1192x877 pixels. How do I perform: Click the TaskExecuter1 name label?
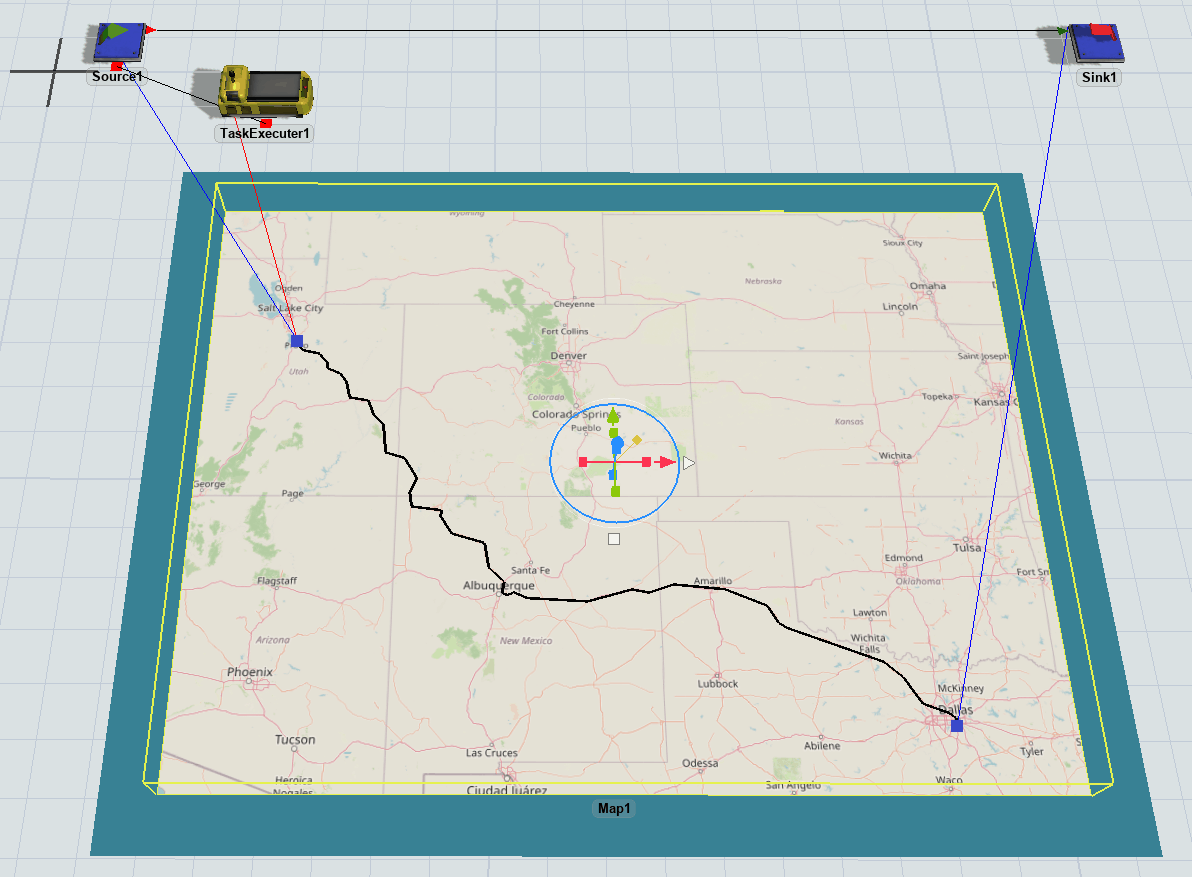pos(265,133)
